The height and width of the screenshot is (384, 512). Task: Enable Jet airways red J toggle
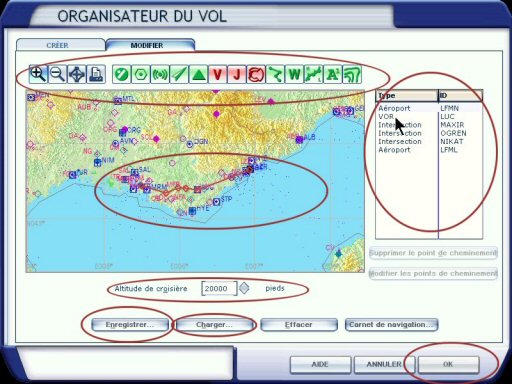(237, 74)
